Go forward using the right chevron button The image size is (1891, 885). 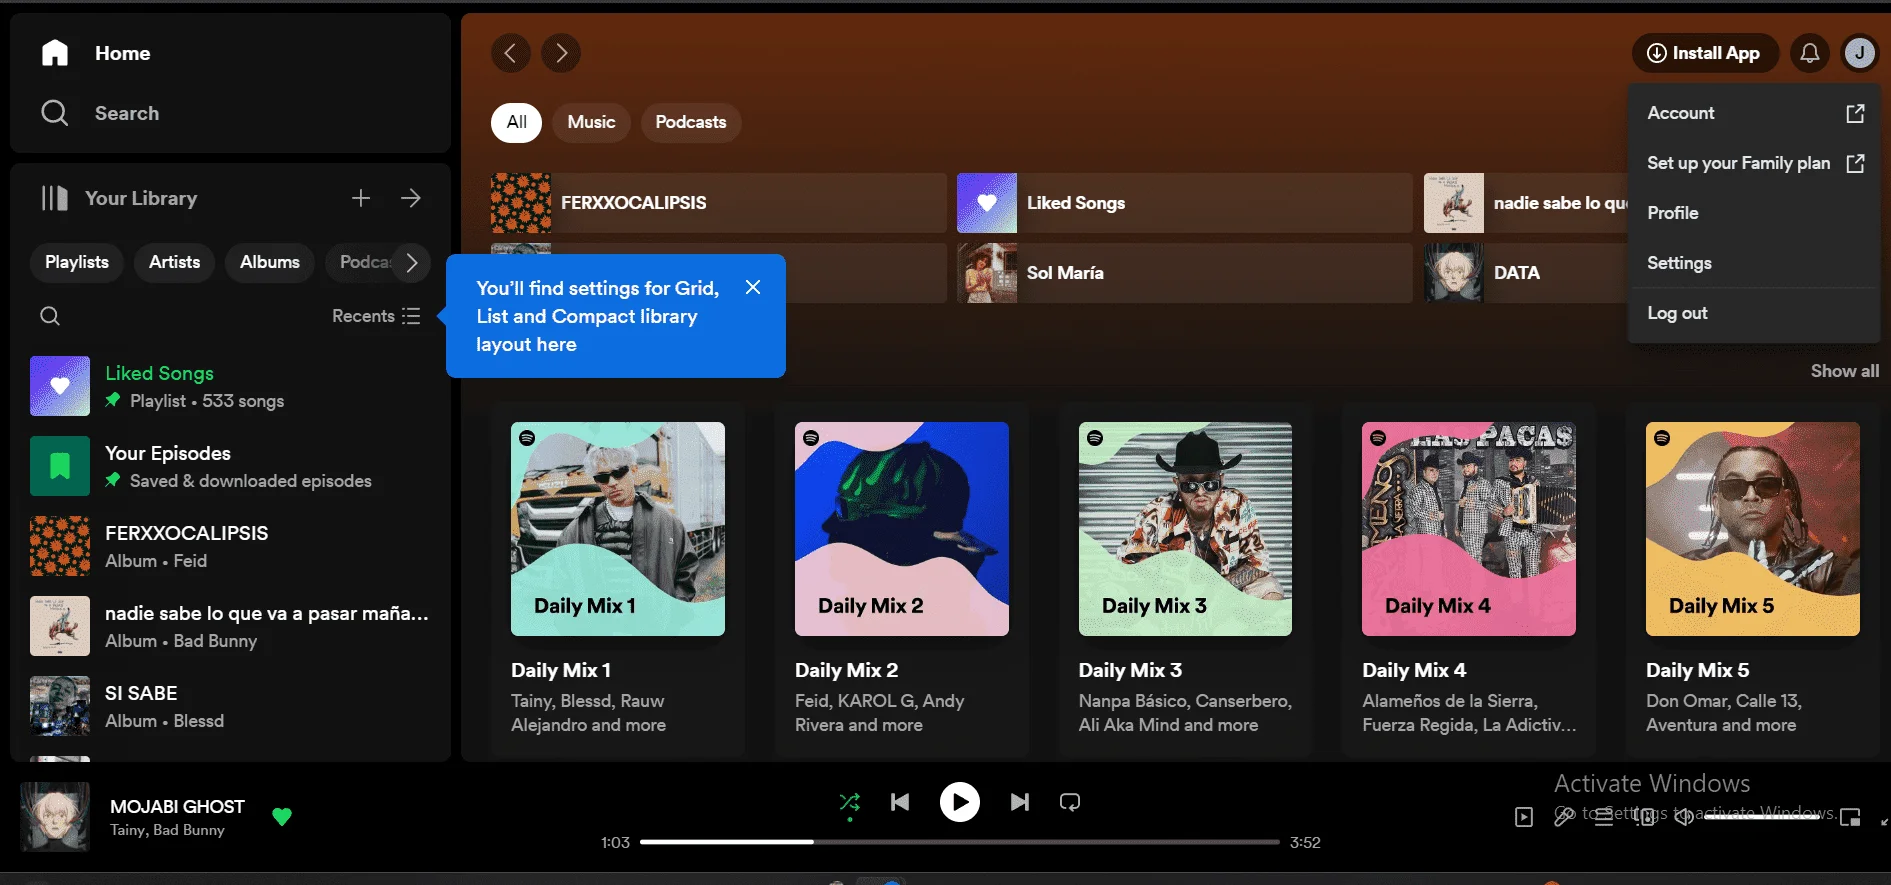pos(561,53)
